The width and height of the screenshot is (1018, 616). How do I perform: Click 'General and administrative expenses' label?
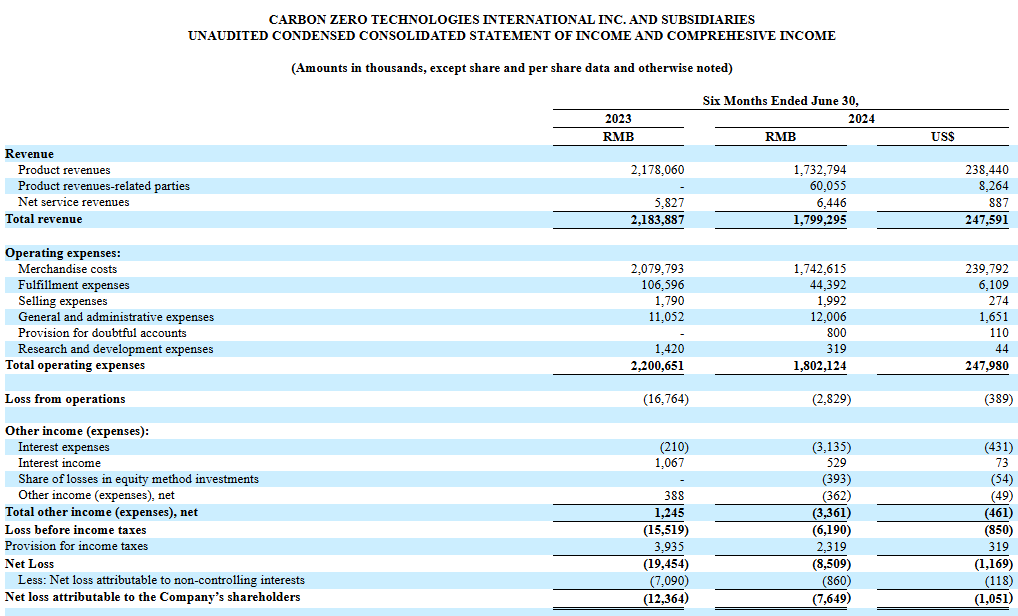(116, 317)
